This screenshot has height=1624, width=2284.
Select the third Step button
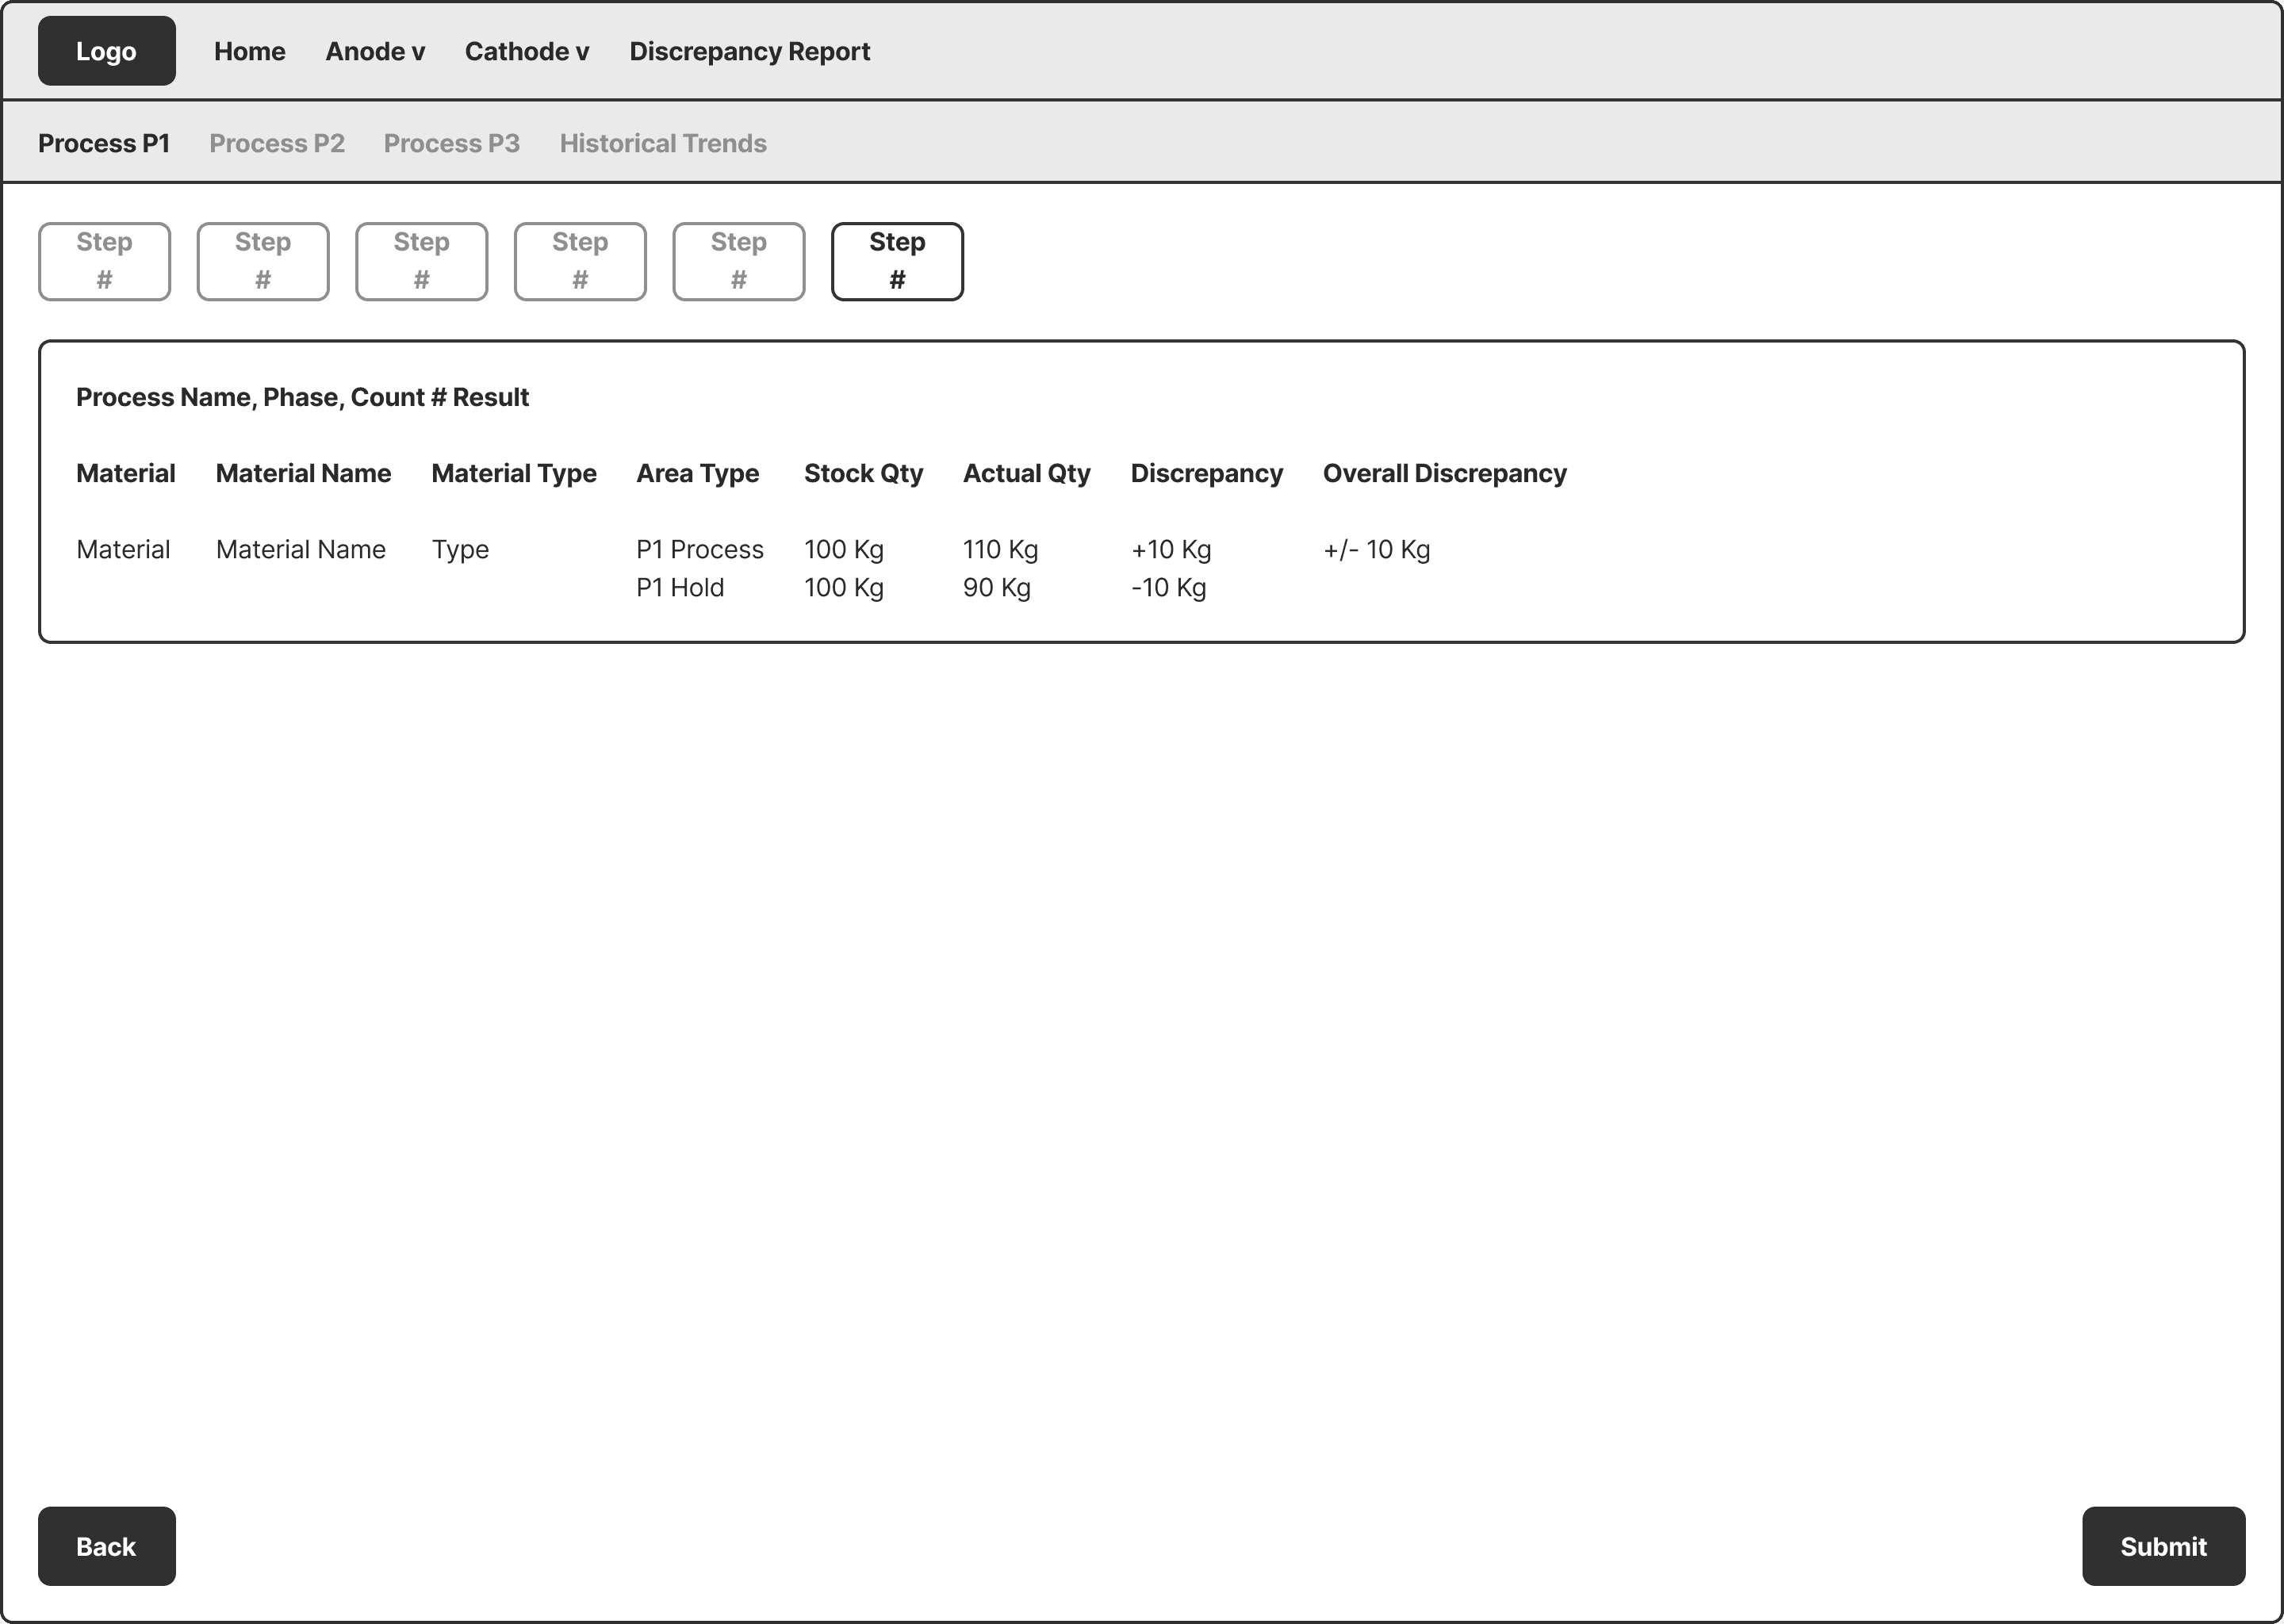click(x=421, y=261)
